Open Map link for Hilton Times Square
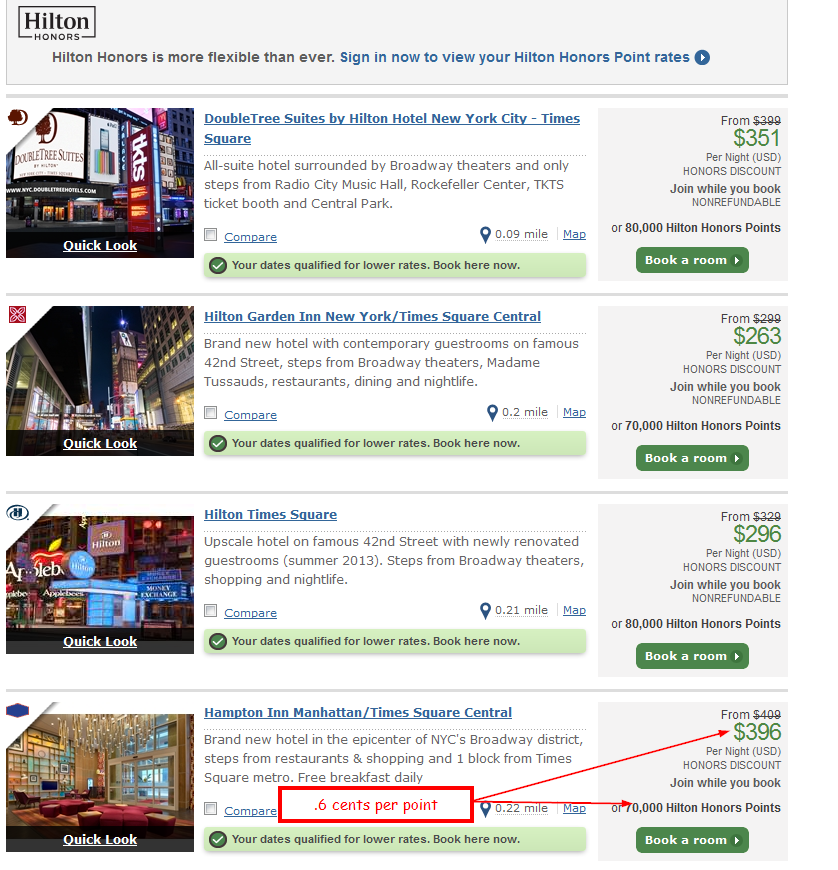Viewport: 838px width, 870px height. click(574, 610)
